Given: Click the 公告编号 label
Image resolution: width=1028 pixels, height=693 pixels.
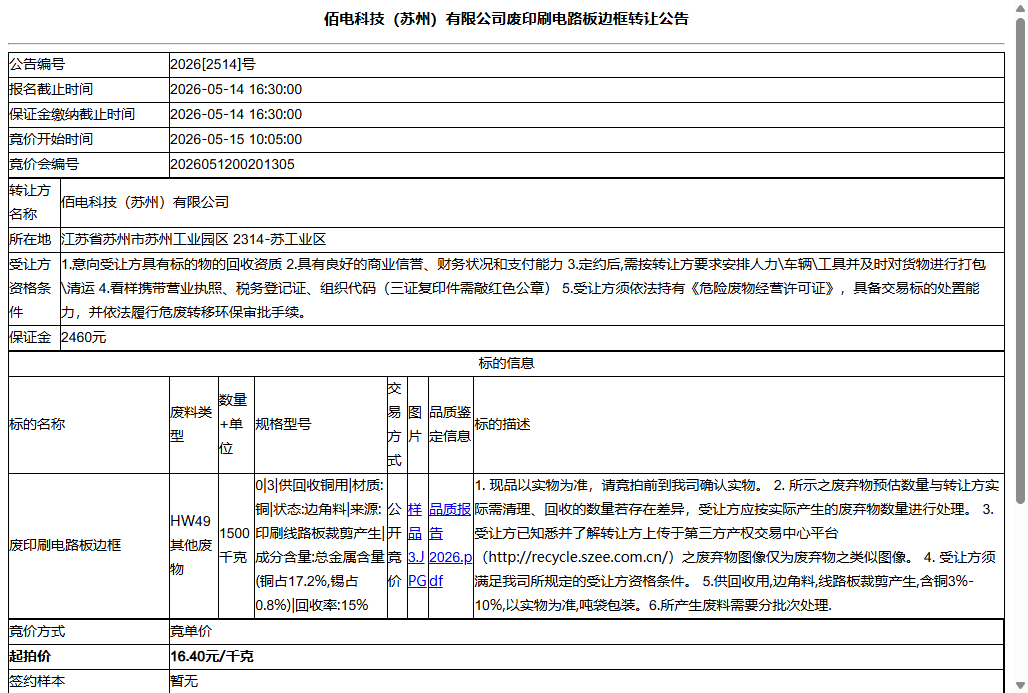Looking at the screenshot, I should tap(37, 64).
